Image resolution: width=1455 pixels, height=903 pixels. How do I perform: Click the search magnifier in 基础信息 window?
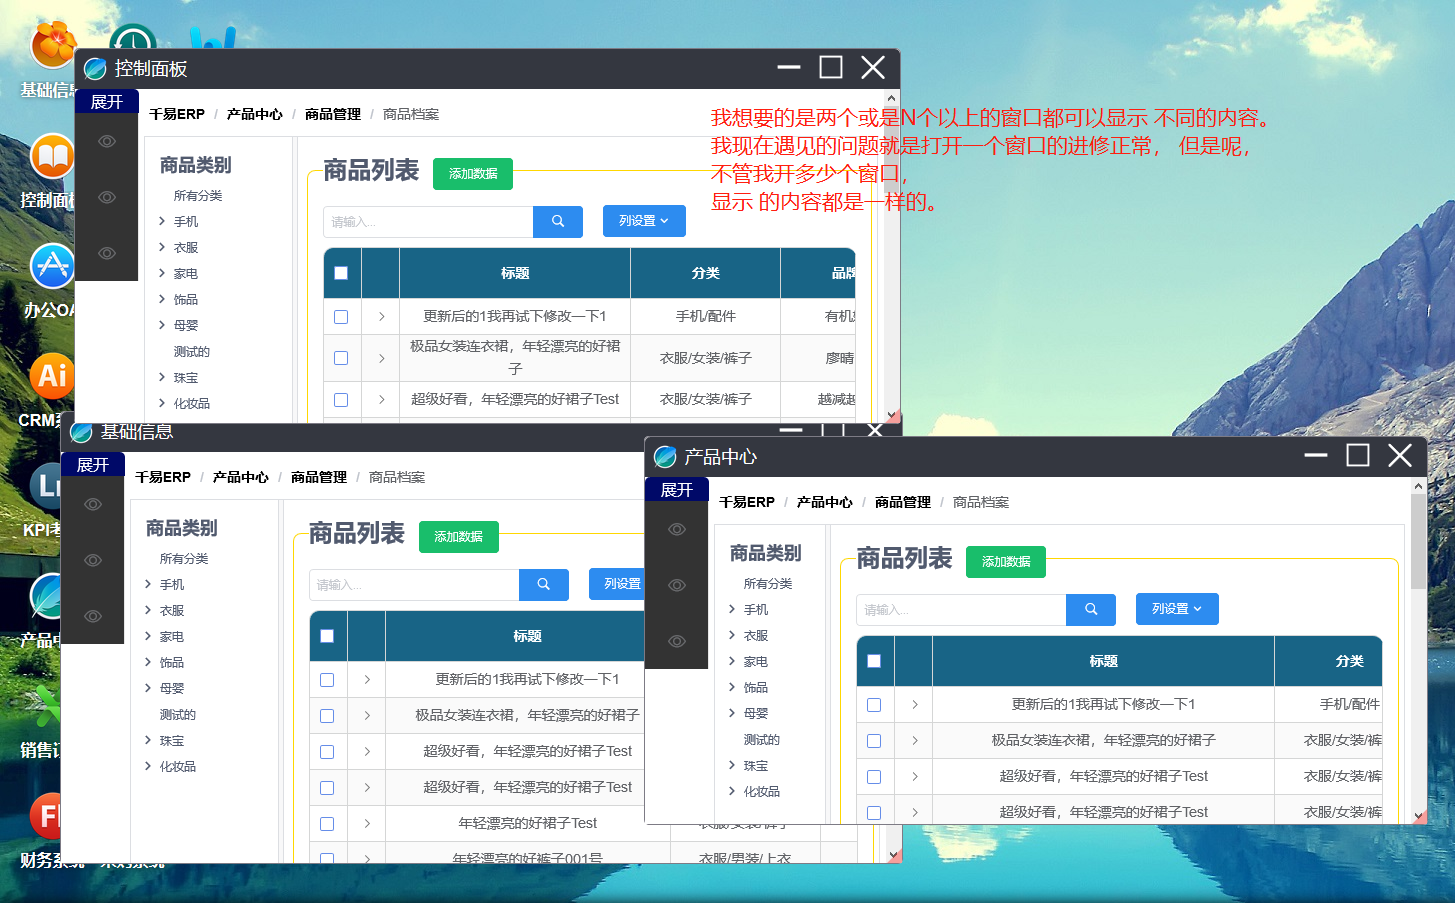click(x=544, y=584)
